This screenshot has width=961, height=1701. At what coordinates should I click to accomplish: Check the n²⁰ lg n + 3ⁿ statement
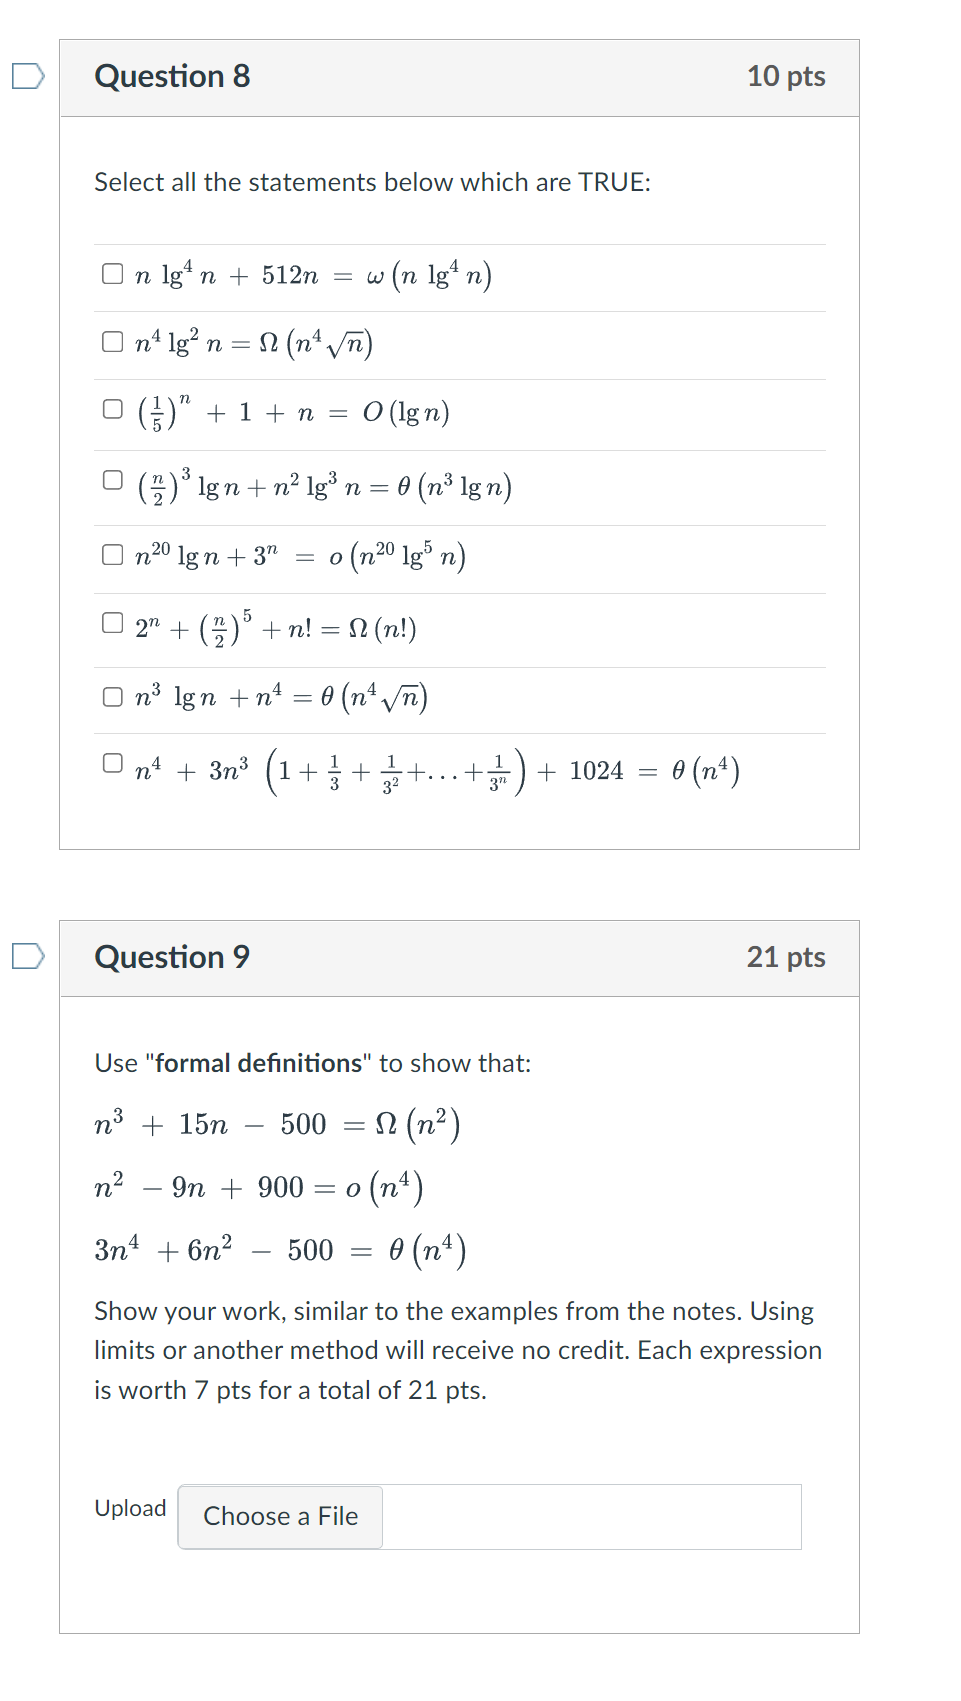[x=111, y=554]
